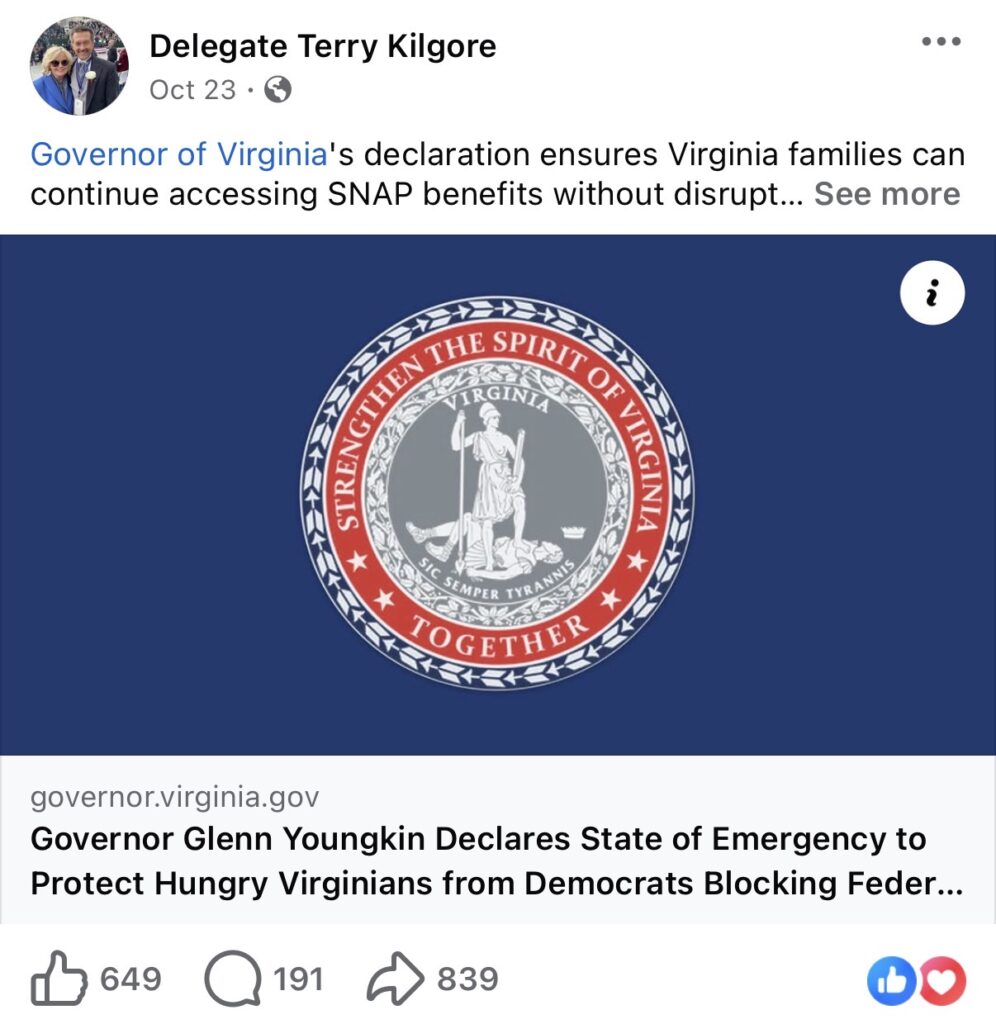
Task: Click the globe public audience icon
Action: click(279, 90)
